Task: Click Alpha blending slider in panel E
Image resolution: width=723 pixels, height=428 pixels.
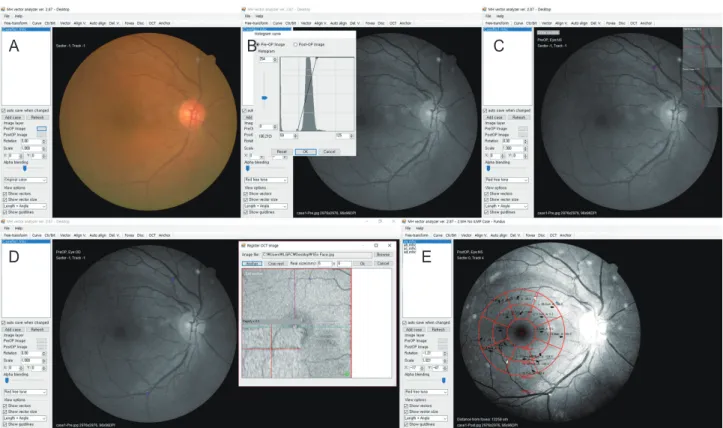Action: coord(444,380)
